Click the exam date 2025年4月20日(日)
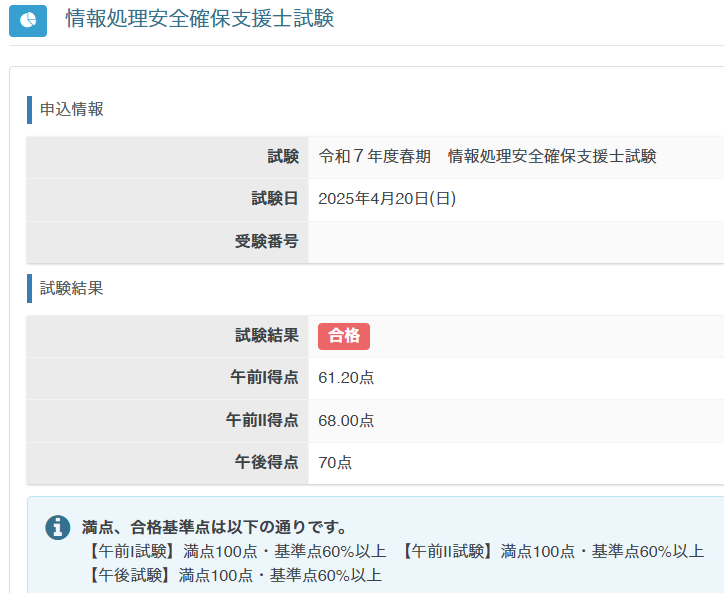 tap(387, 199)
